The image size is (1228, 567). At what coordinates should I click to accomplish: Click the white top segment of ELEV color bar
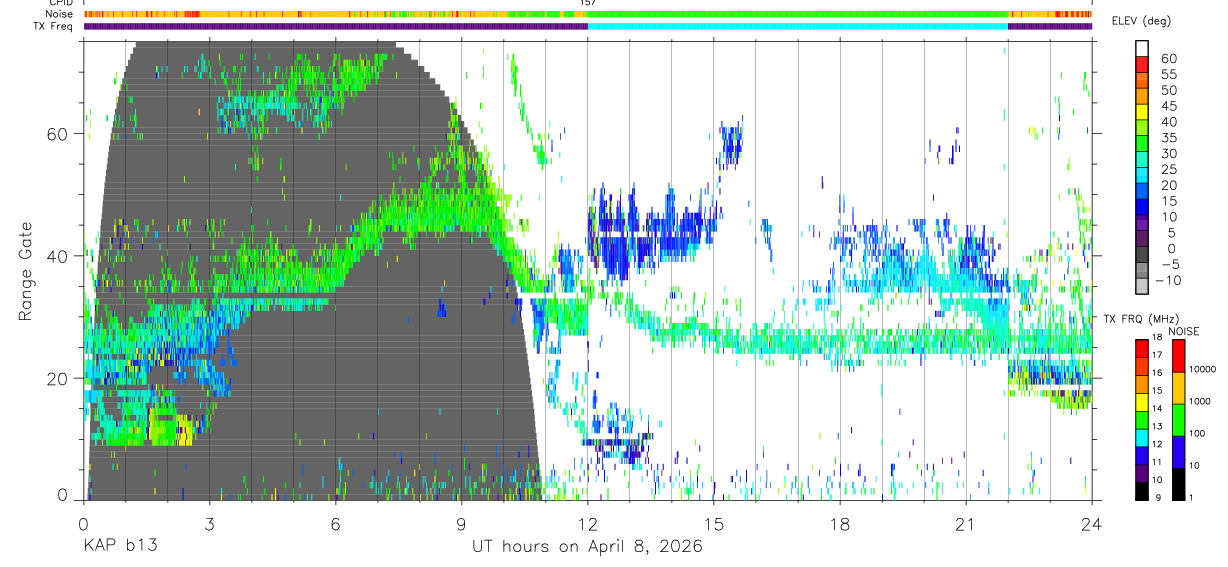[1142, 49]
